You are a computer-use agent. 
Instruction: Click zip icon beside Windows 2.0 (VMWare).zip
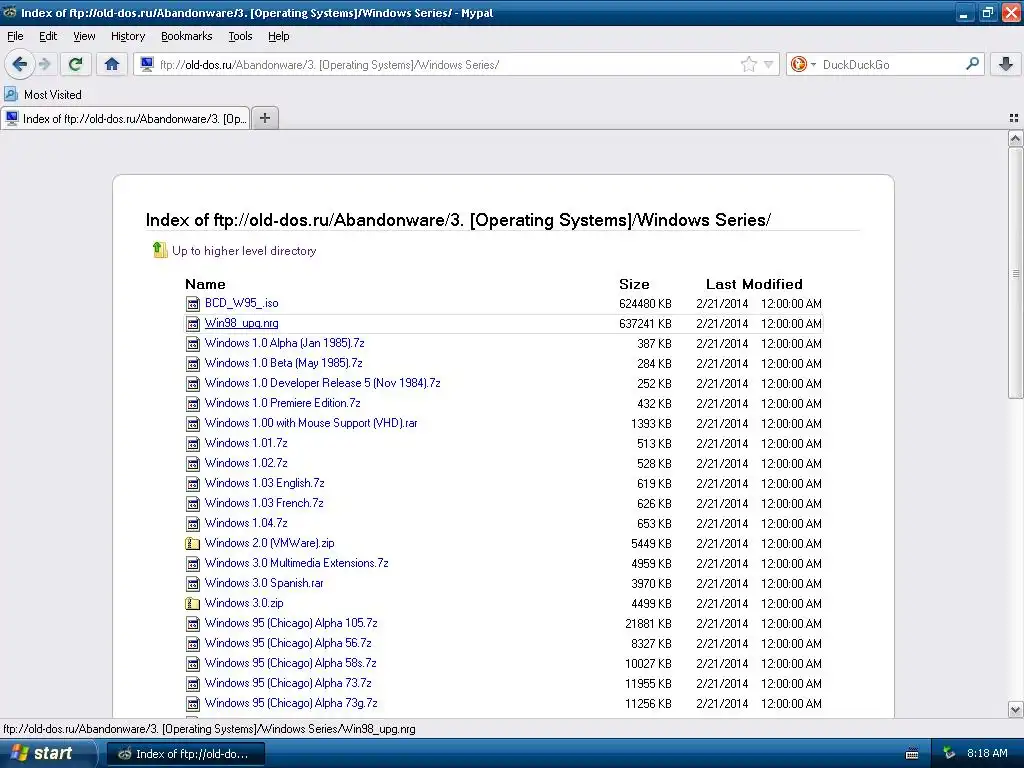tap(193, 543)
